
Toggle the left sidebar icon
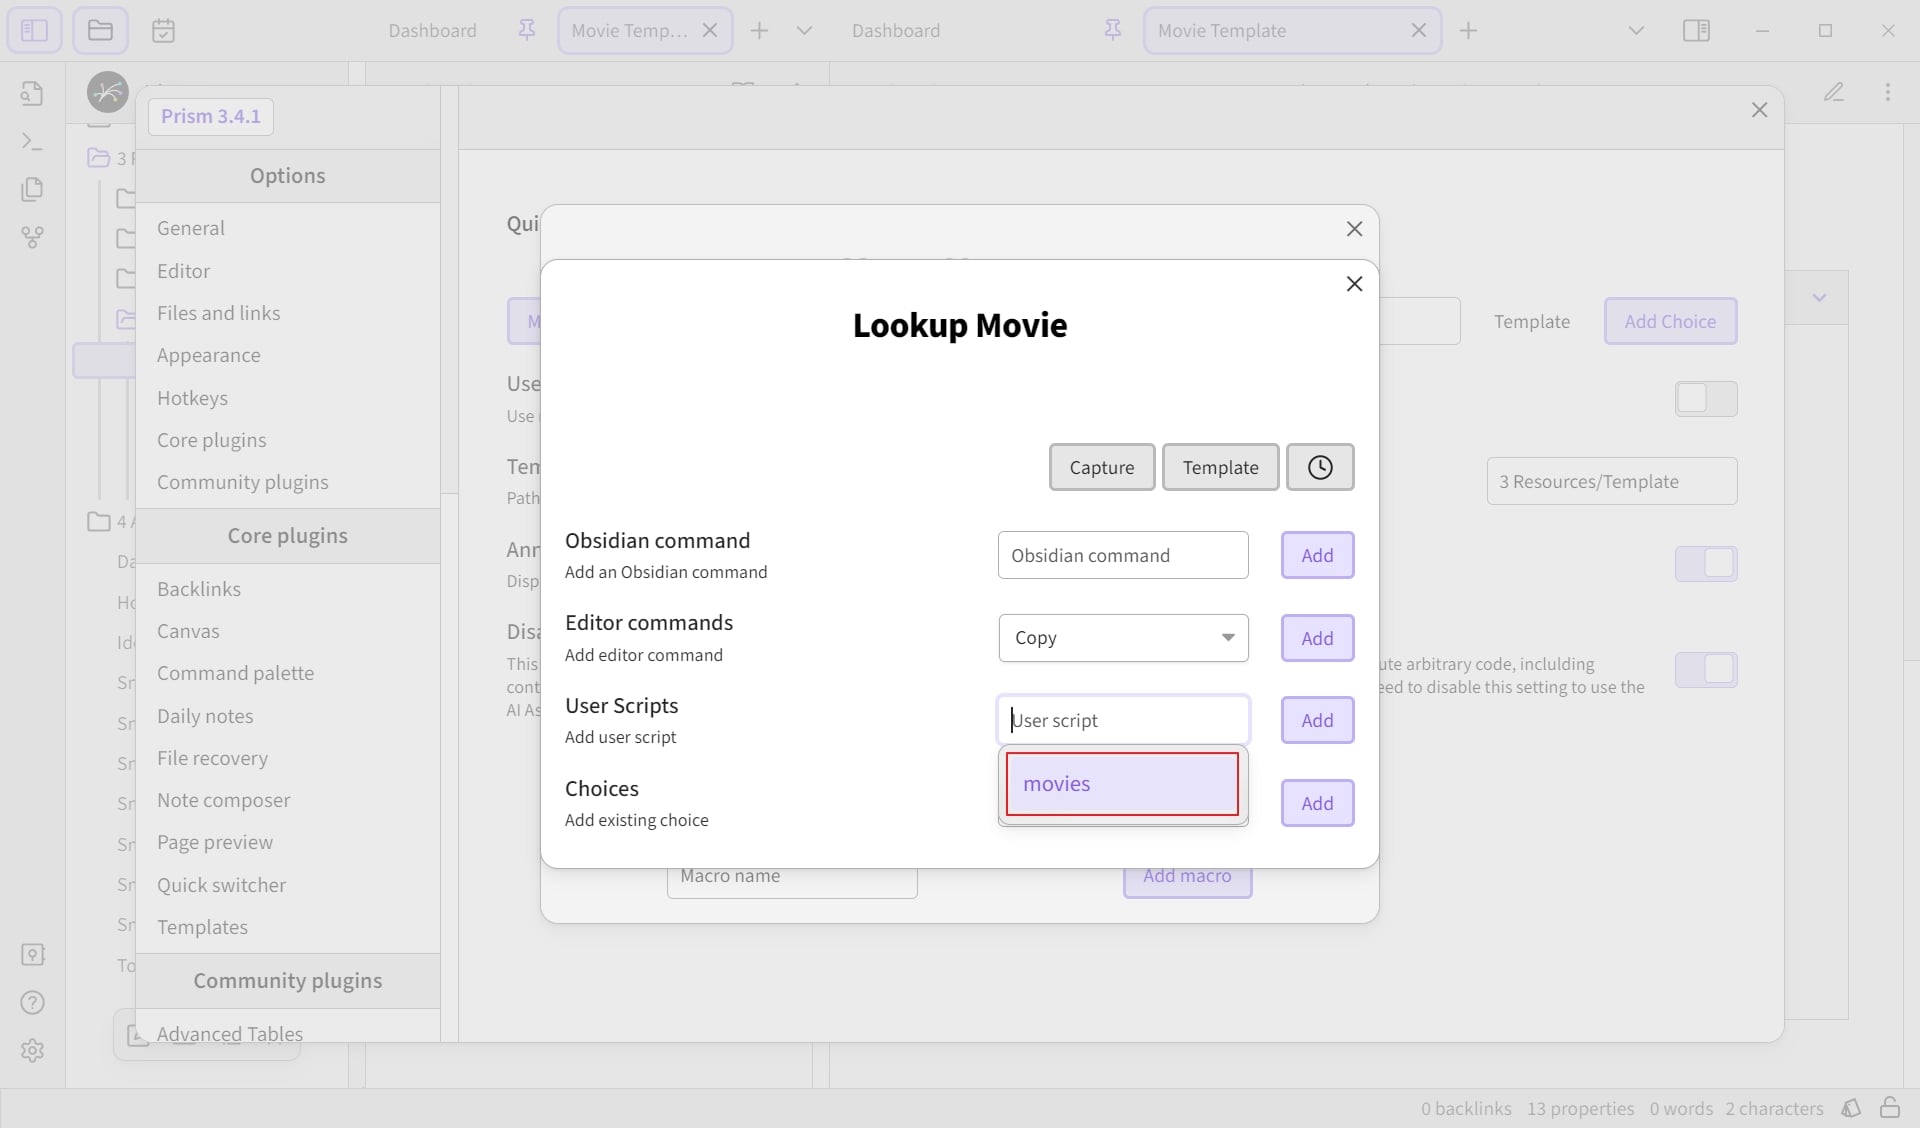pyautogui.click(x=34, y=30)
